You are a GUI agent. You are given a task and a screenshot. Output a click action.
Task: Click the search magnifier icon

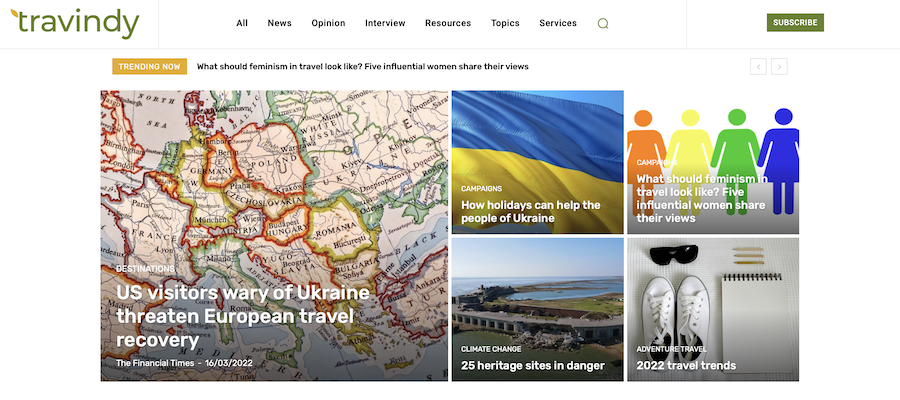tap(602, 23)
